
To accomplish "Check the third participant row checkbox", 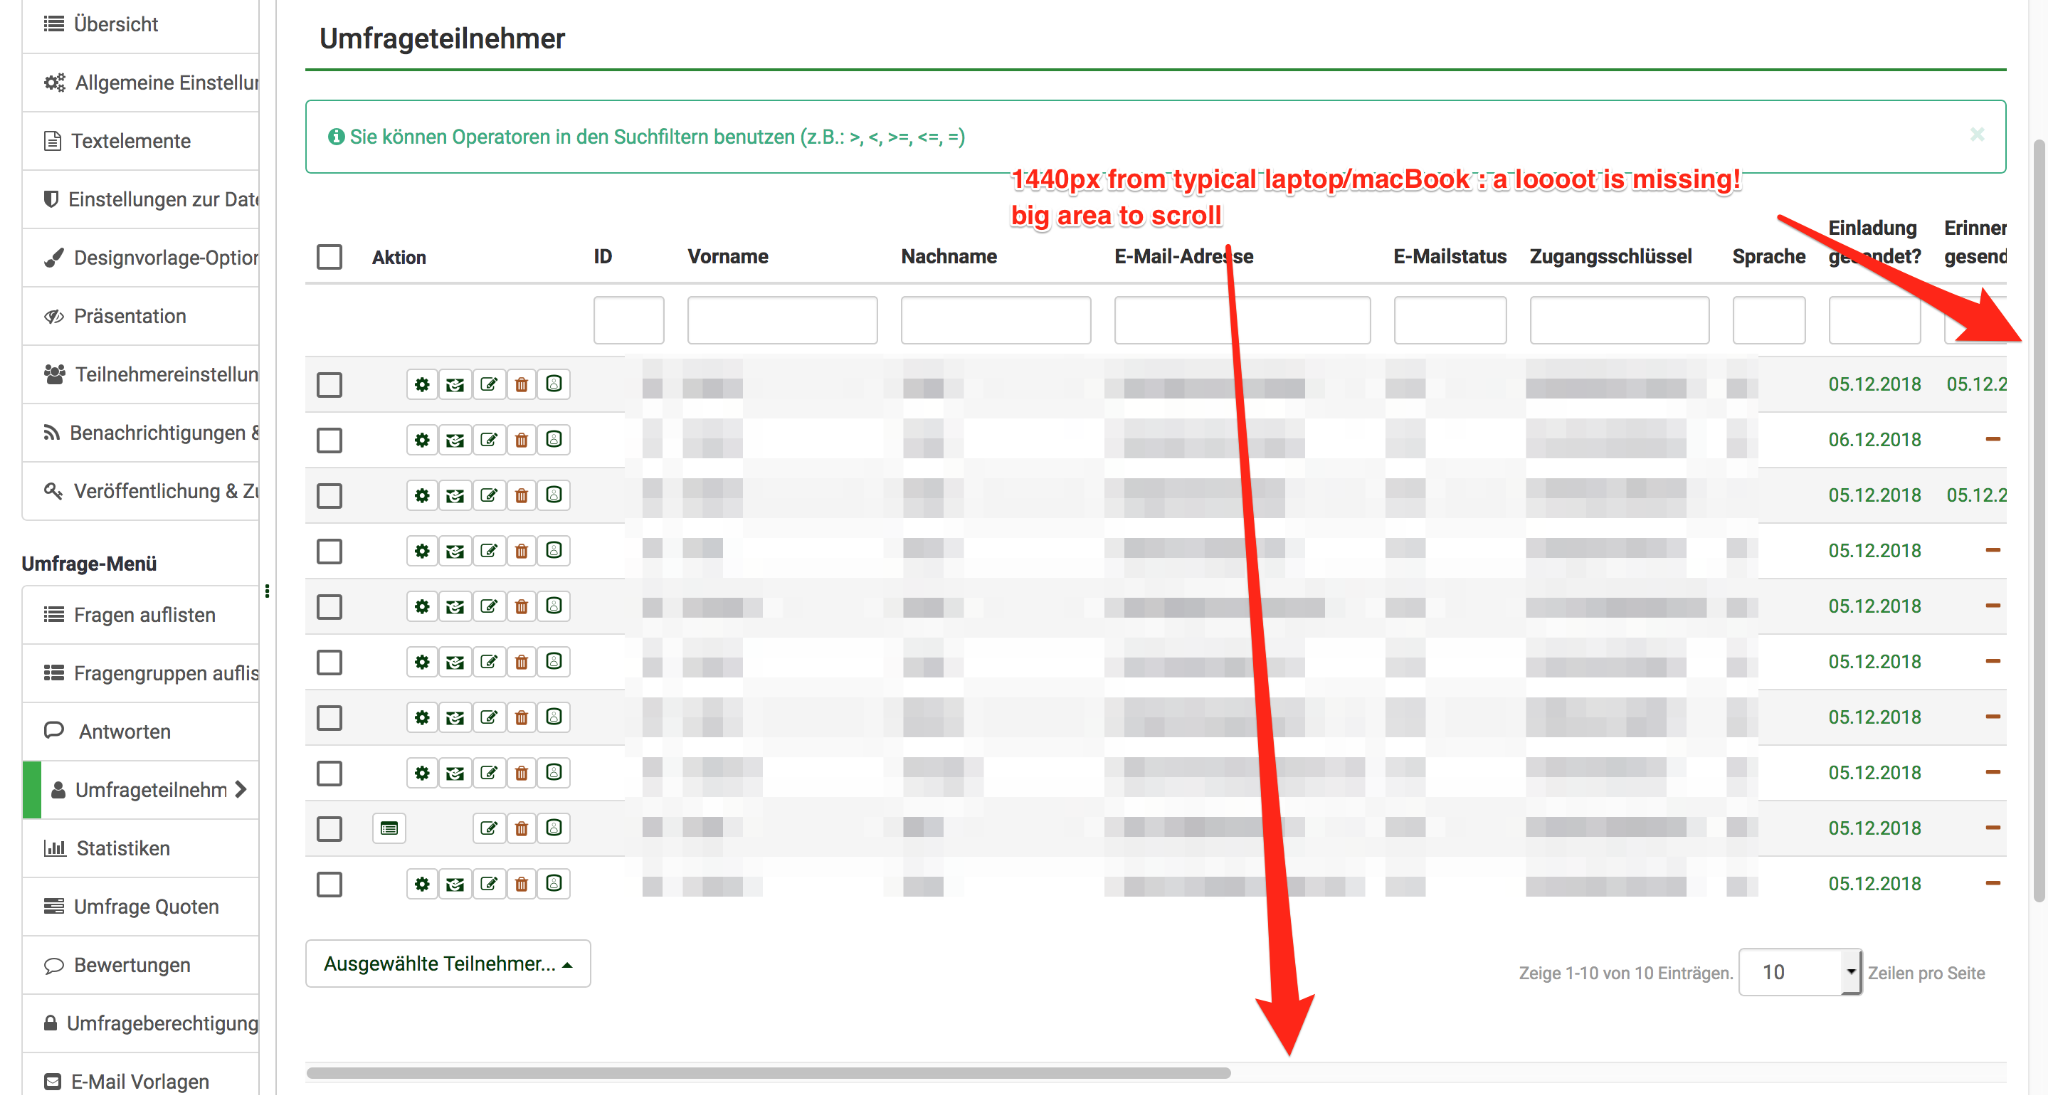I will click(329, 496).
